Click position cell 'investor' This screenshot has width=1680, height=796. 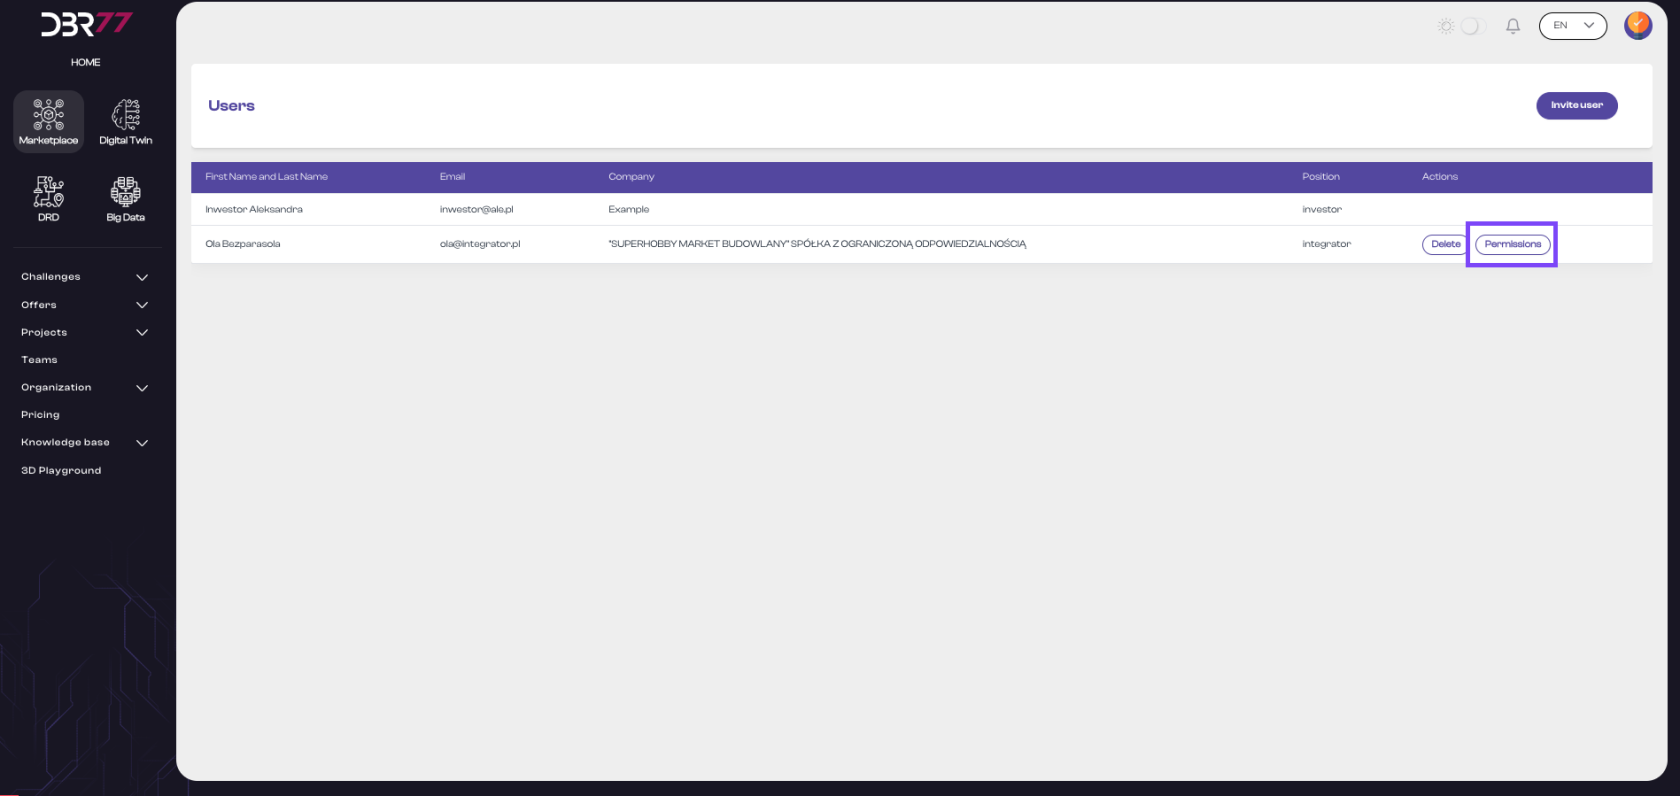[1322, 210]
